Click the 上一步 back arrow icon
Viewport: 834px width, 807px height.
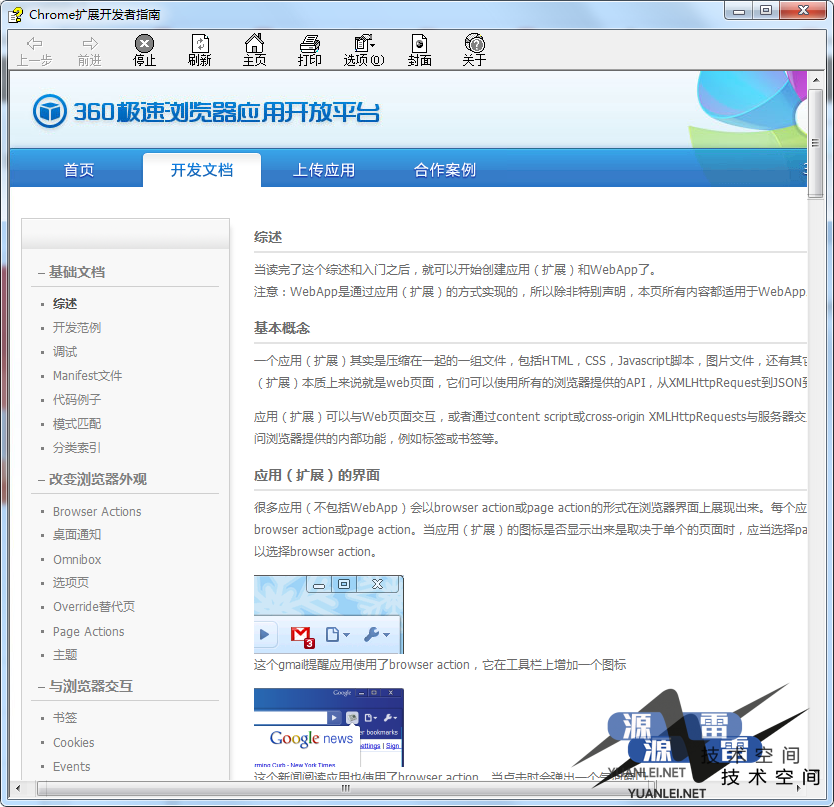(35, 43)
